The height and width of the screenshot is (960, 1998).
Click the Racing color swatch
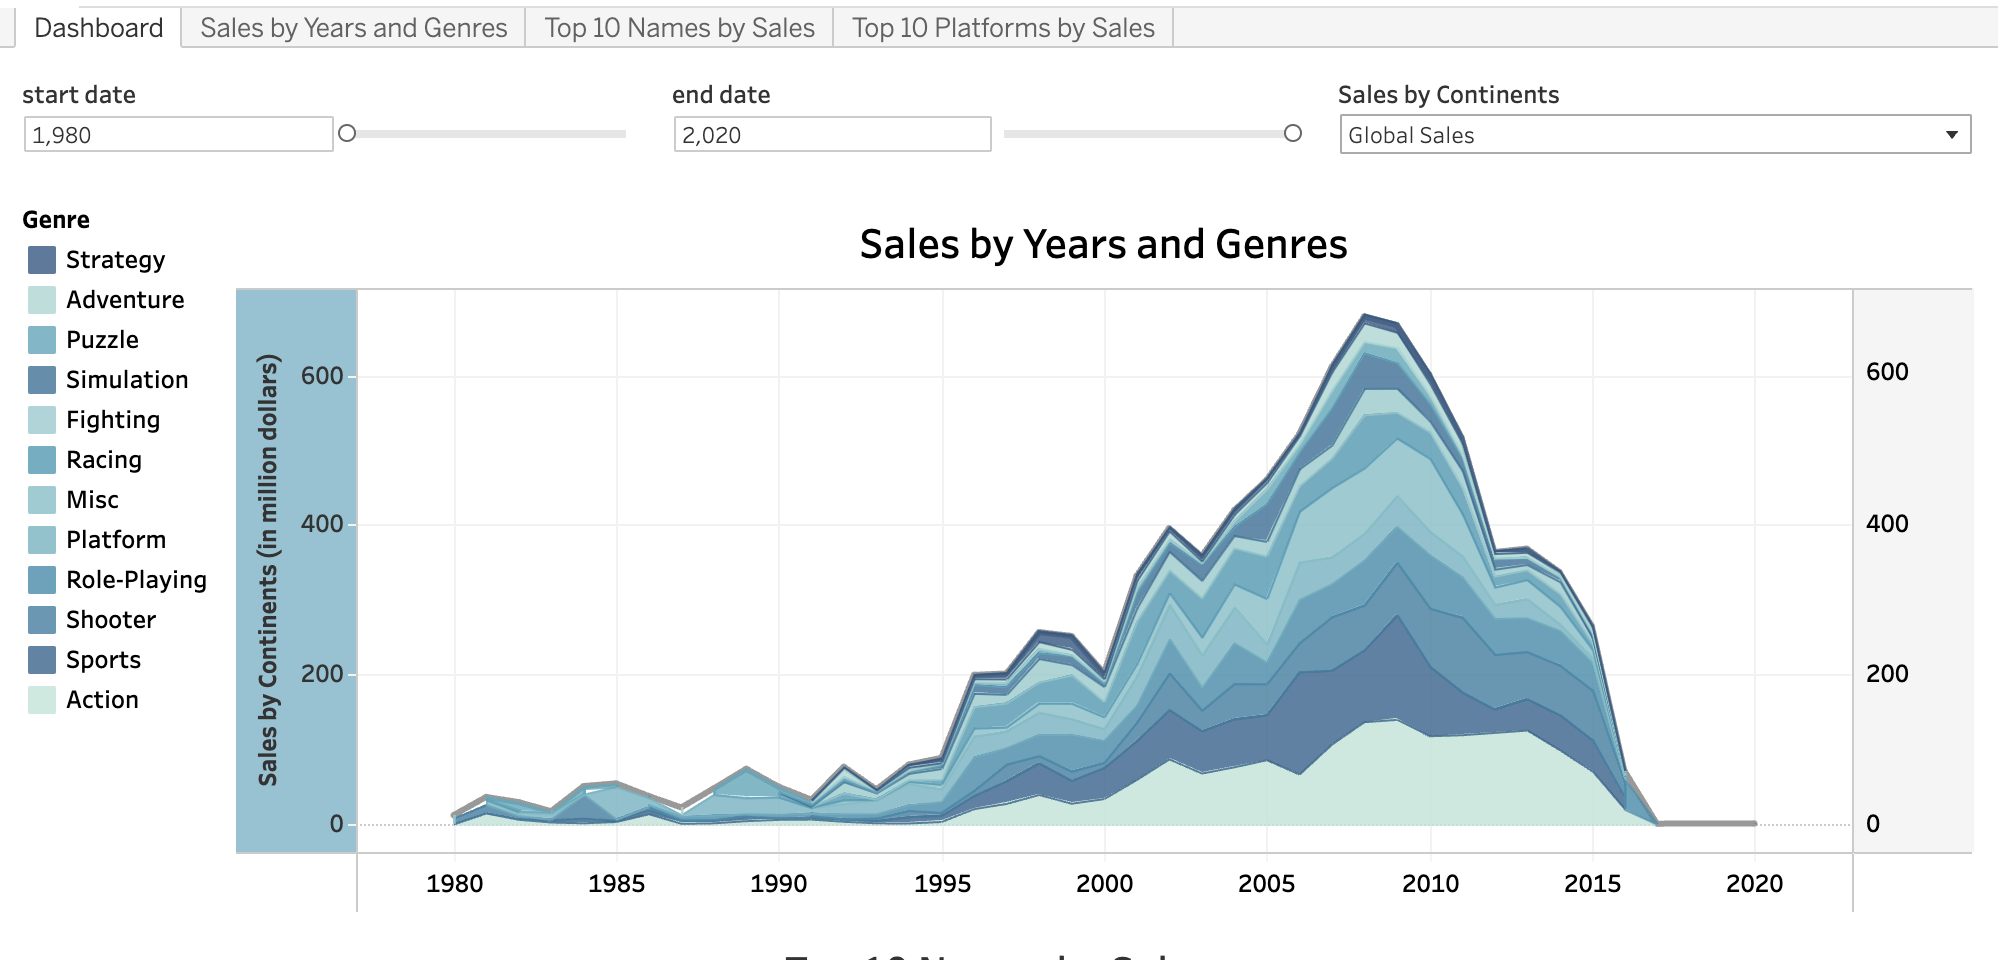pos(42,460)
